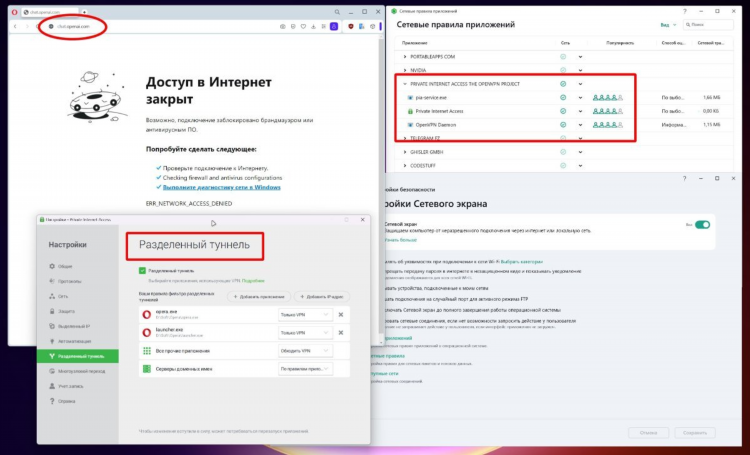Click the Save button in Firewall settings

coord(695,433)
